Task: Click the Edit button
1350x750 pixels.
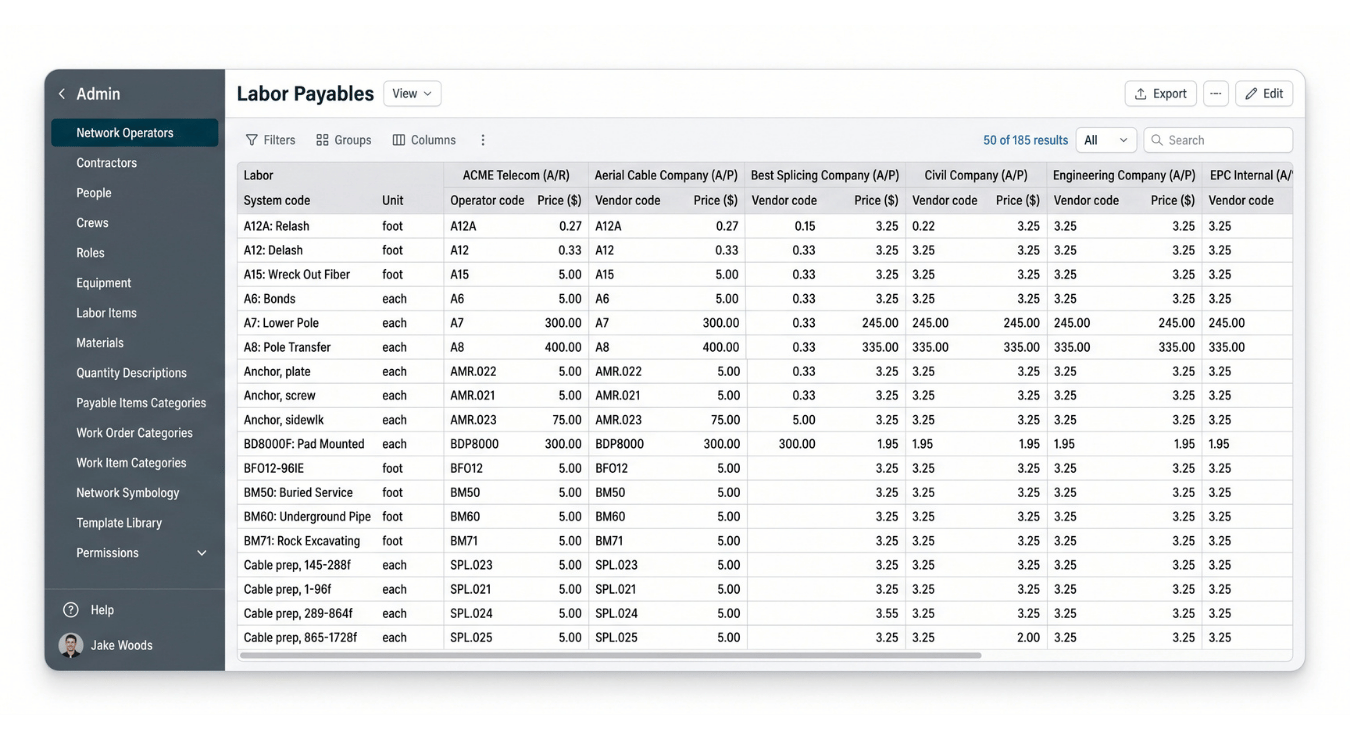Action: (1264, 94)
